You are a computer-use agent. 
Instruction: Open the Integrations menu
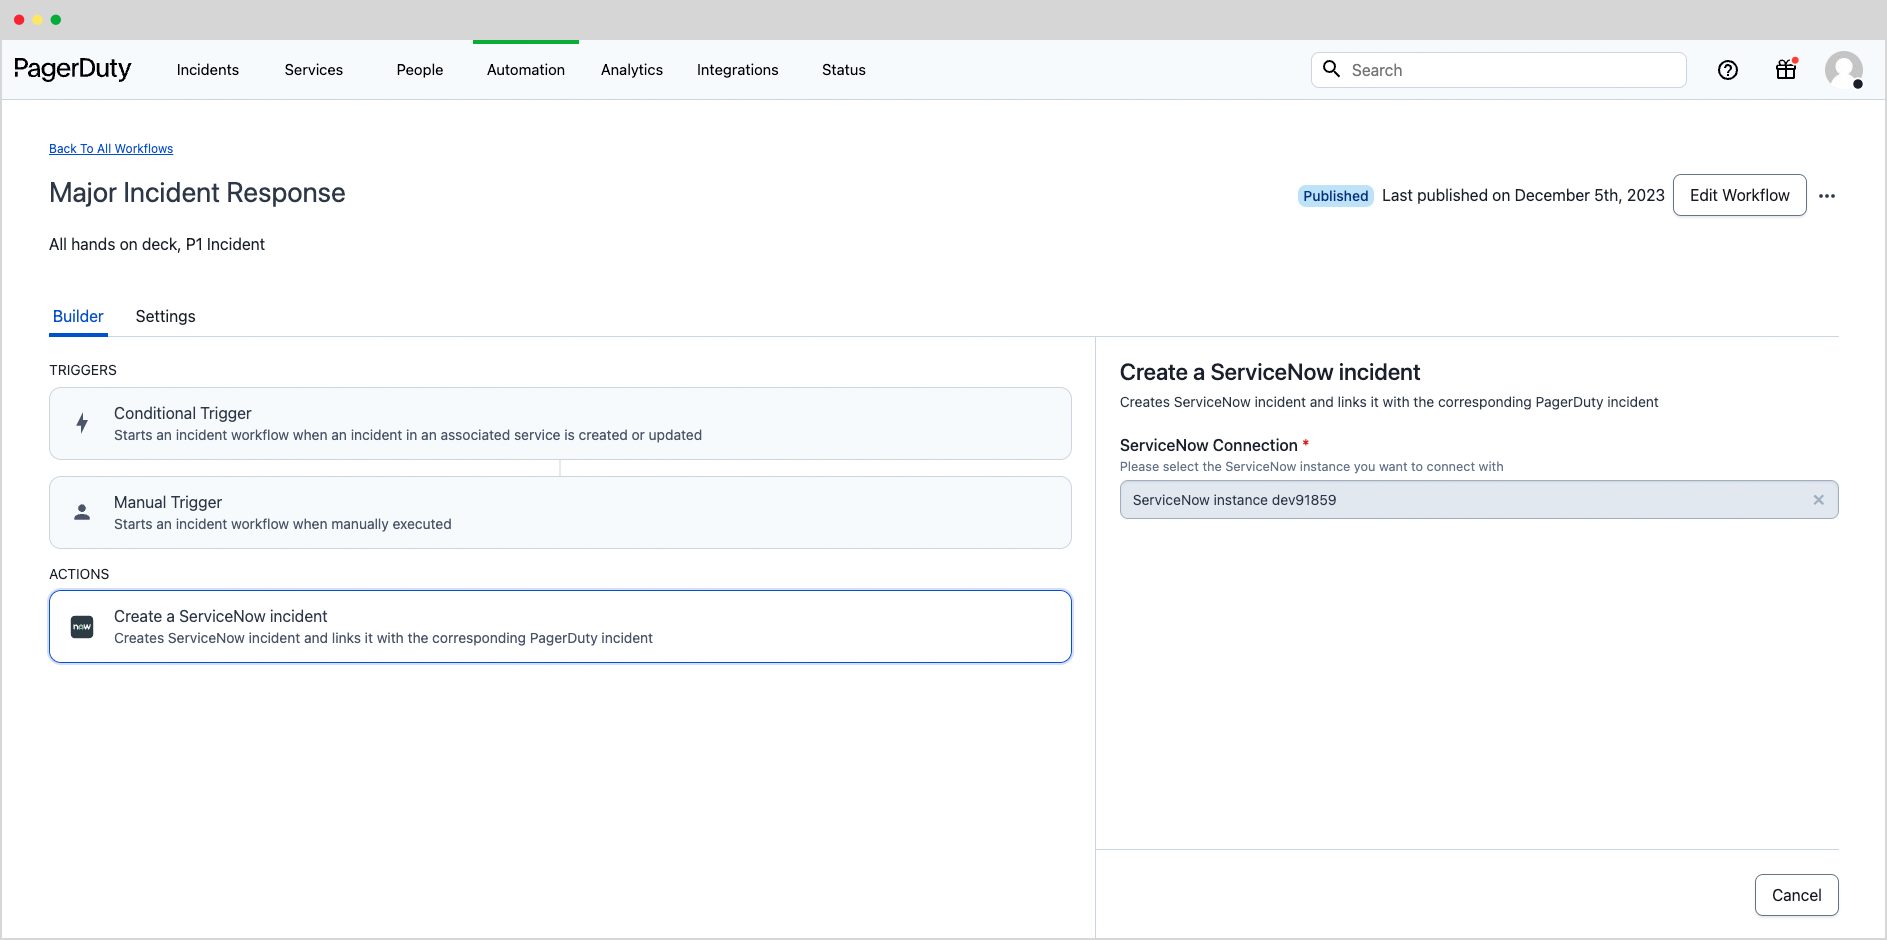point(737,70)
